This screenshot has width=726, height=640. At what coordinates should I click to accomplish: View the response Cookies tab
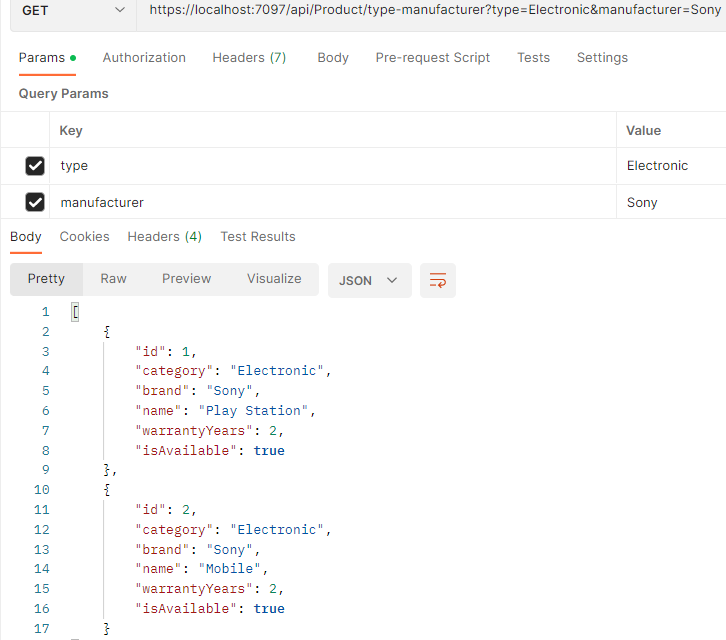(x=84, y=237)
